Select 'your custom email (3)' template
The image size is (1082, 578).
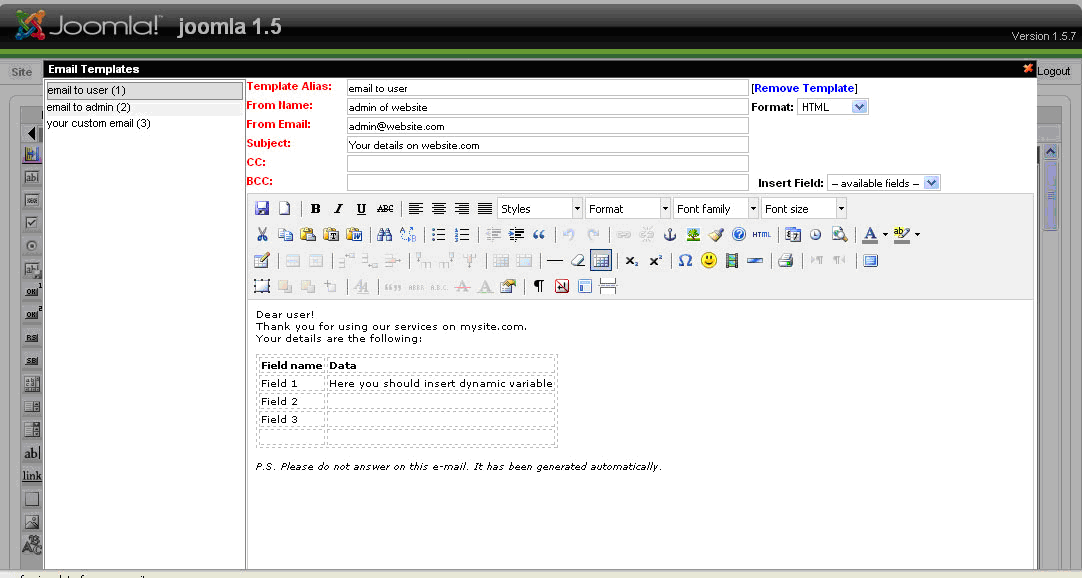coord(144,123)
